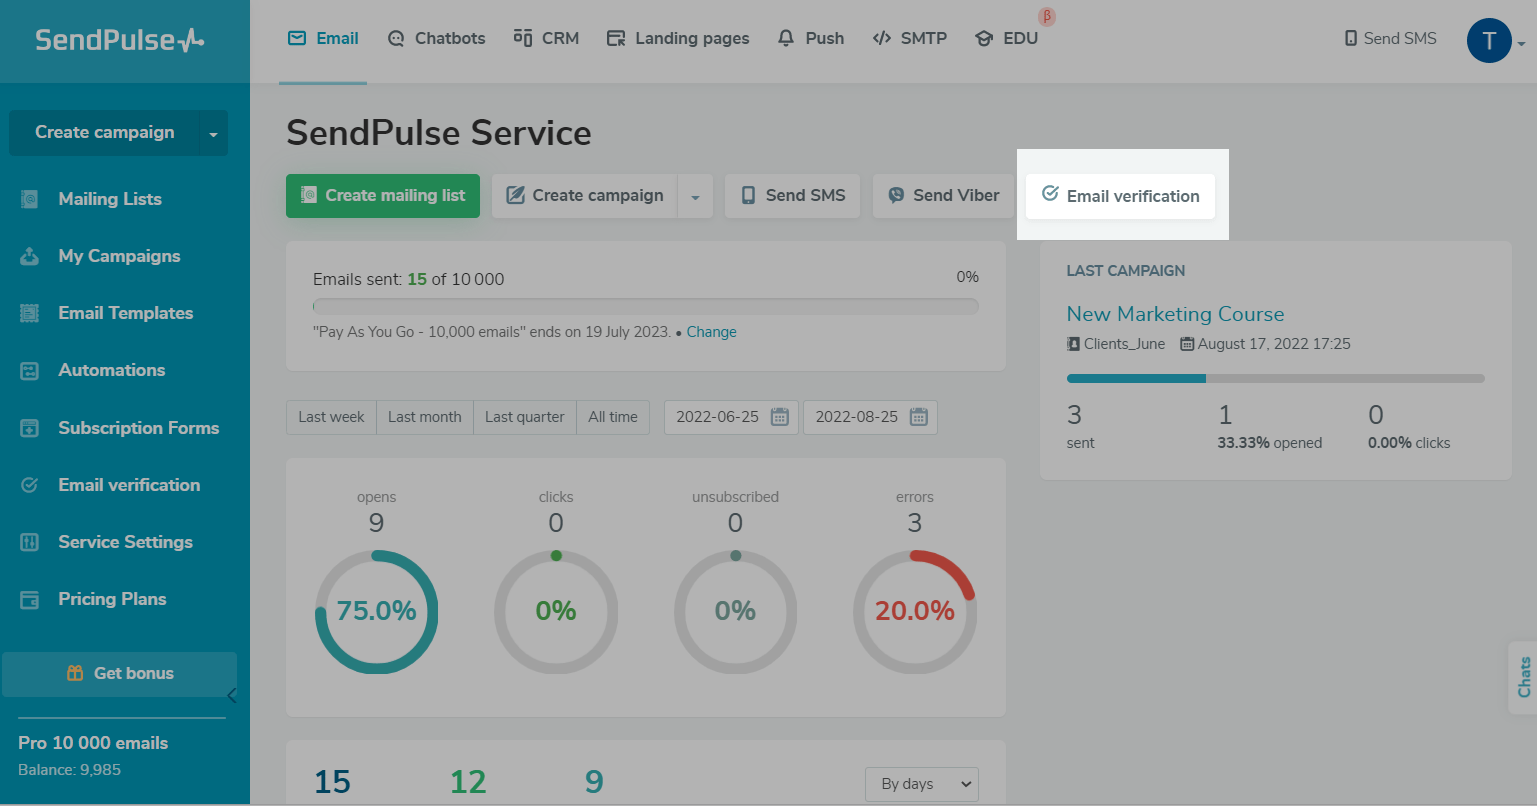Select the Last week period filter
This screenshot has height=806, width=1537.
coord(331,417)
